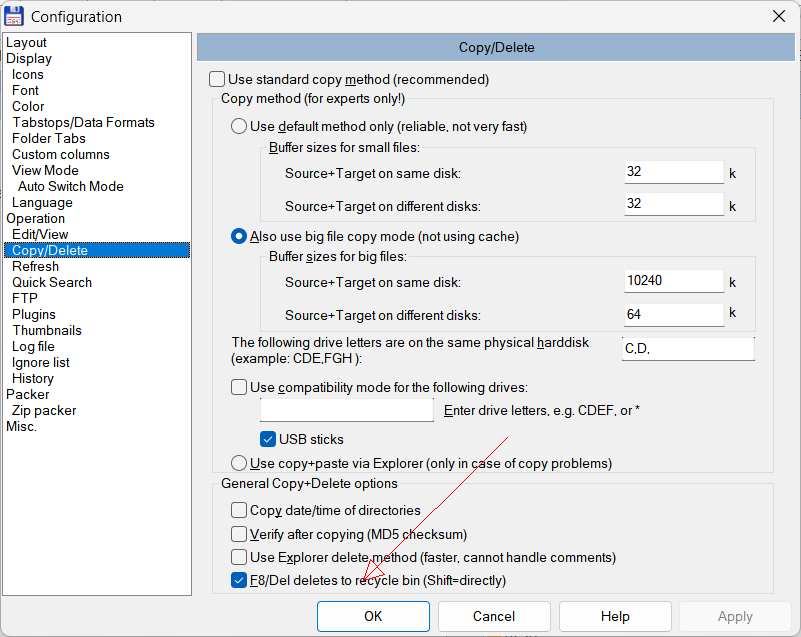
Task: Select the Copy/Delete list entry
Action: click(97, 250)
